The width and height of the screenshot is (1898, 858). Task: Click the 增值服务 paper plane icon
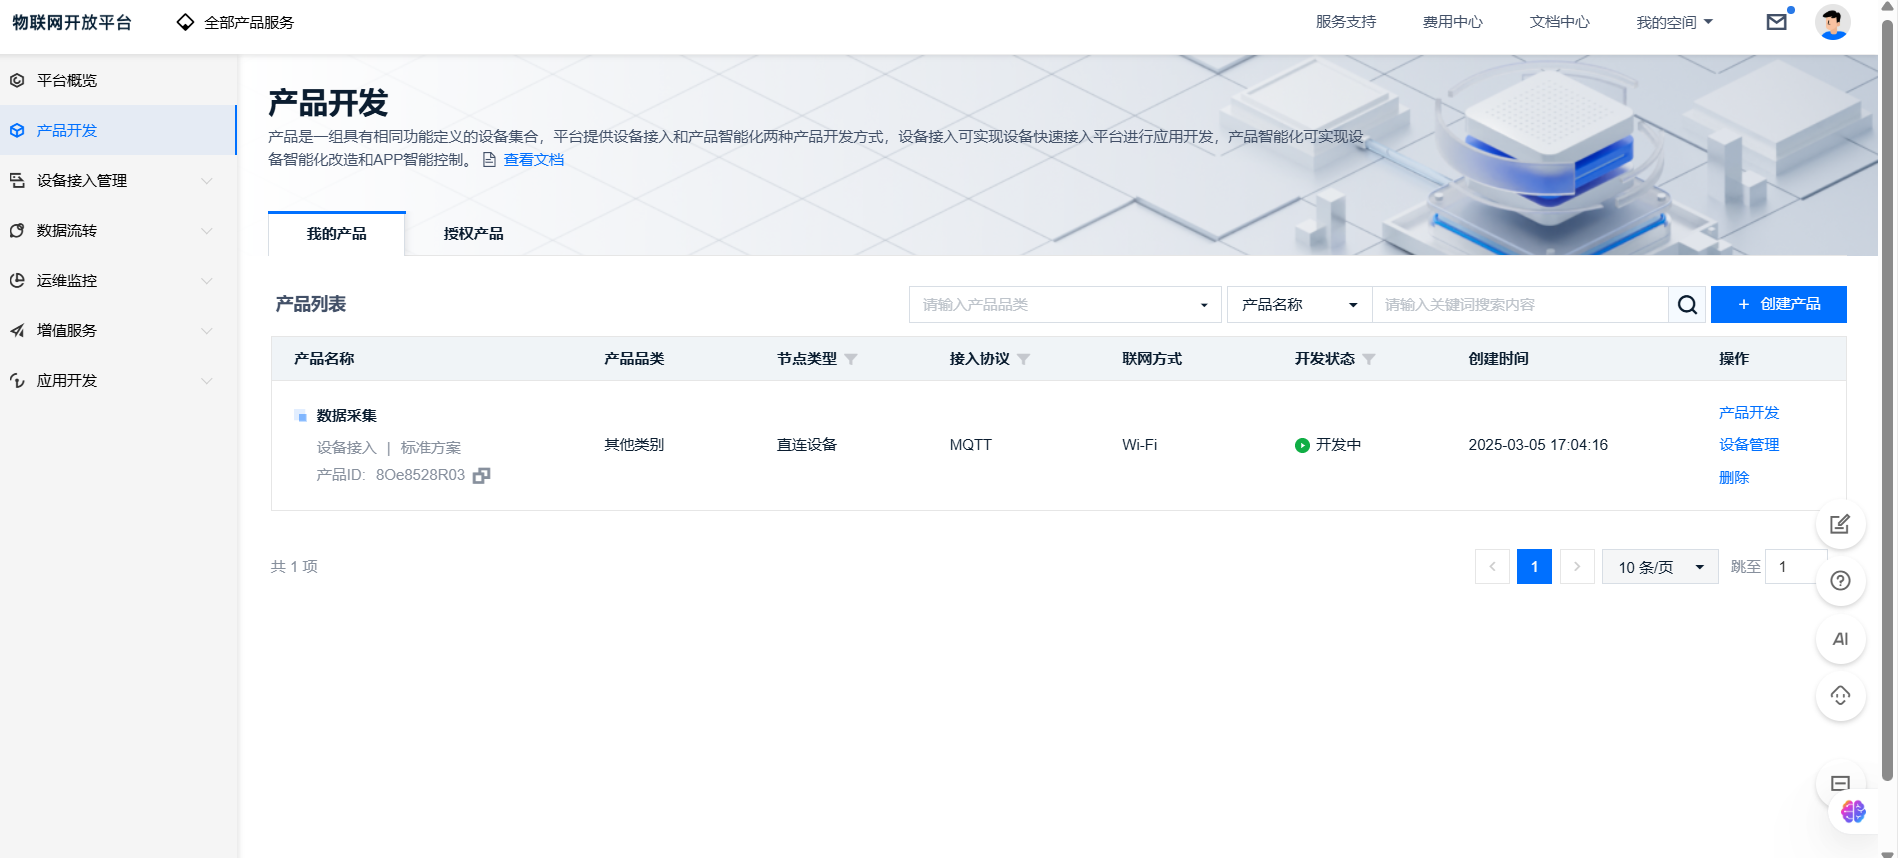tap(17, 330)
